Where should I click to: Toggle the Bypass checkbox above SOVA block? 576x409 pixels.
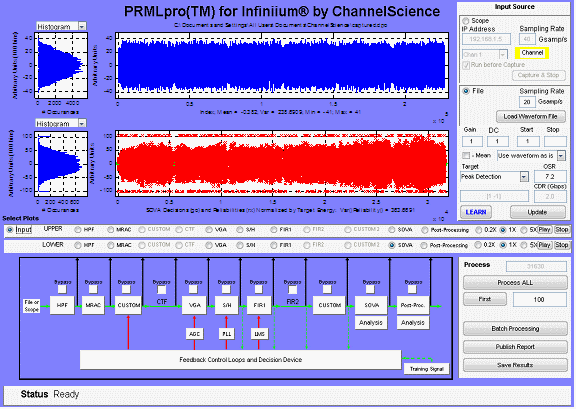pyautogui.click(x=371, y=289)
